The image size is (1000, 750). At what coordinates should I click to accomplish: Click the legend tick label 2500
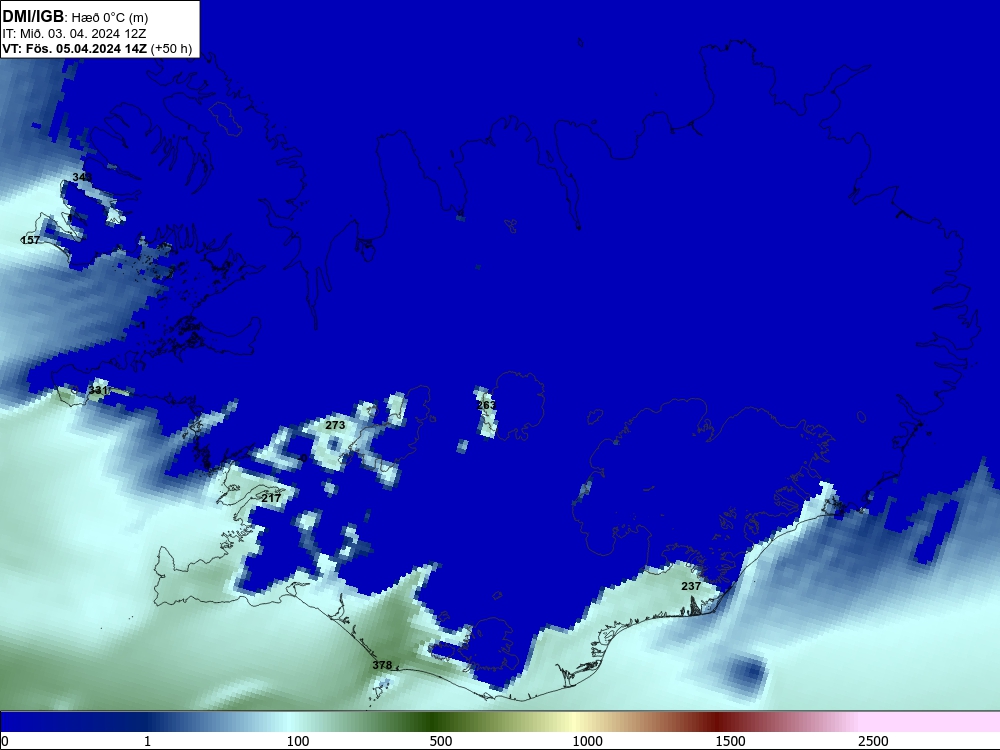coord(873,741)
